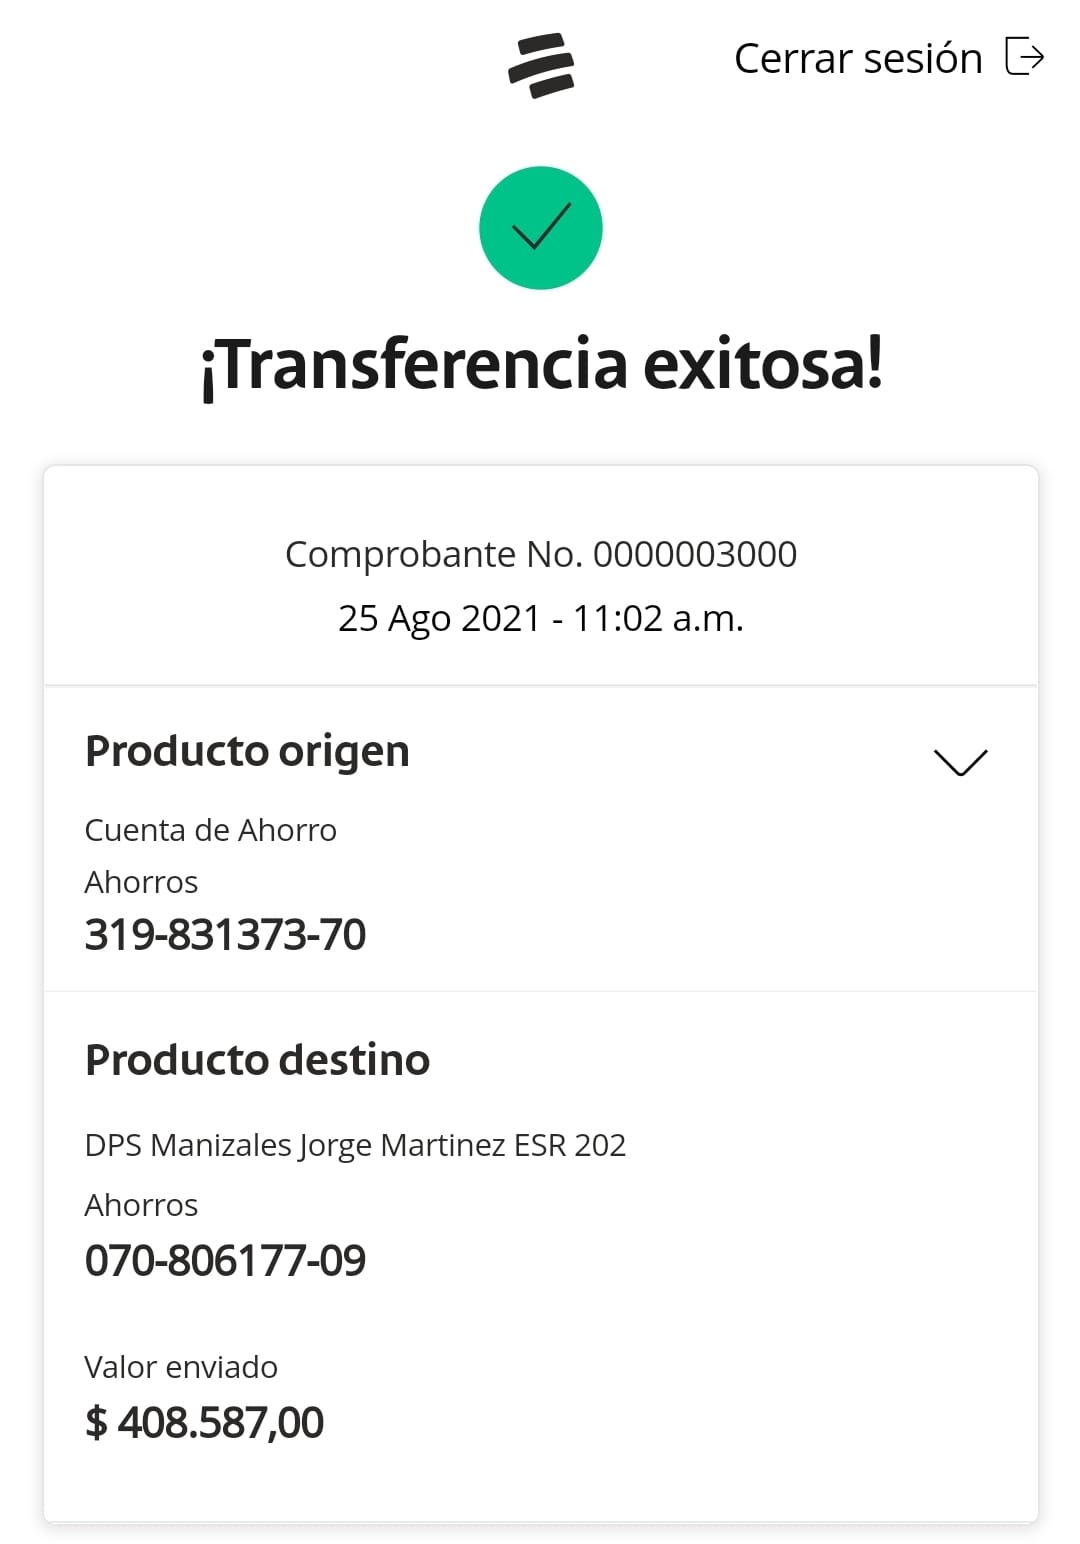Click 'Ahorros' label under Producto origen

[x=141, y=882]
